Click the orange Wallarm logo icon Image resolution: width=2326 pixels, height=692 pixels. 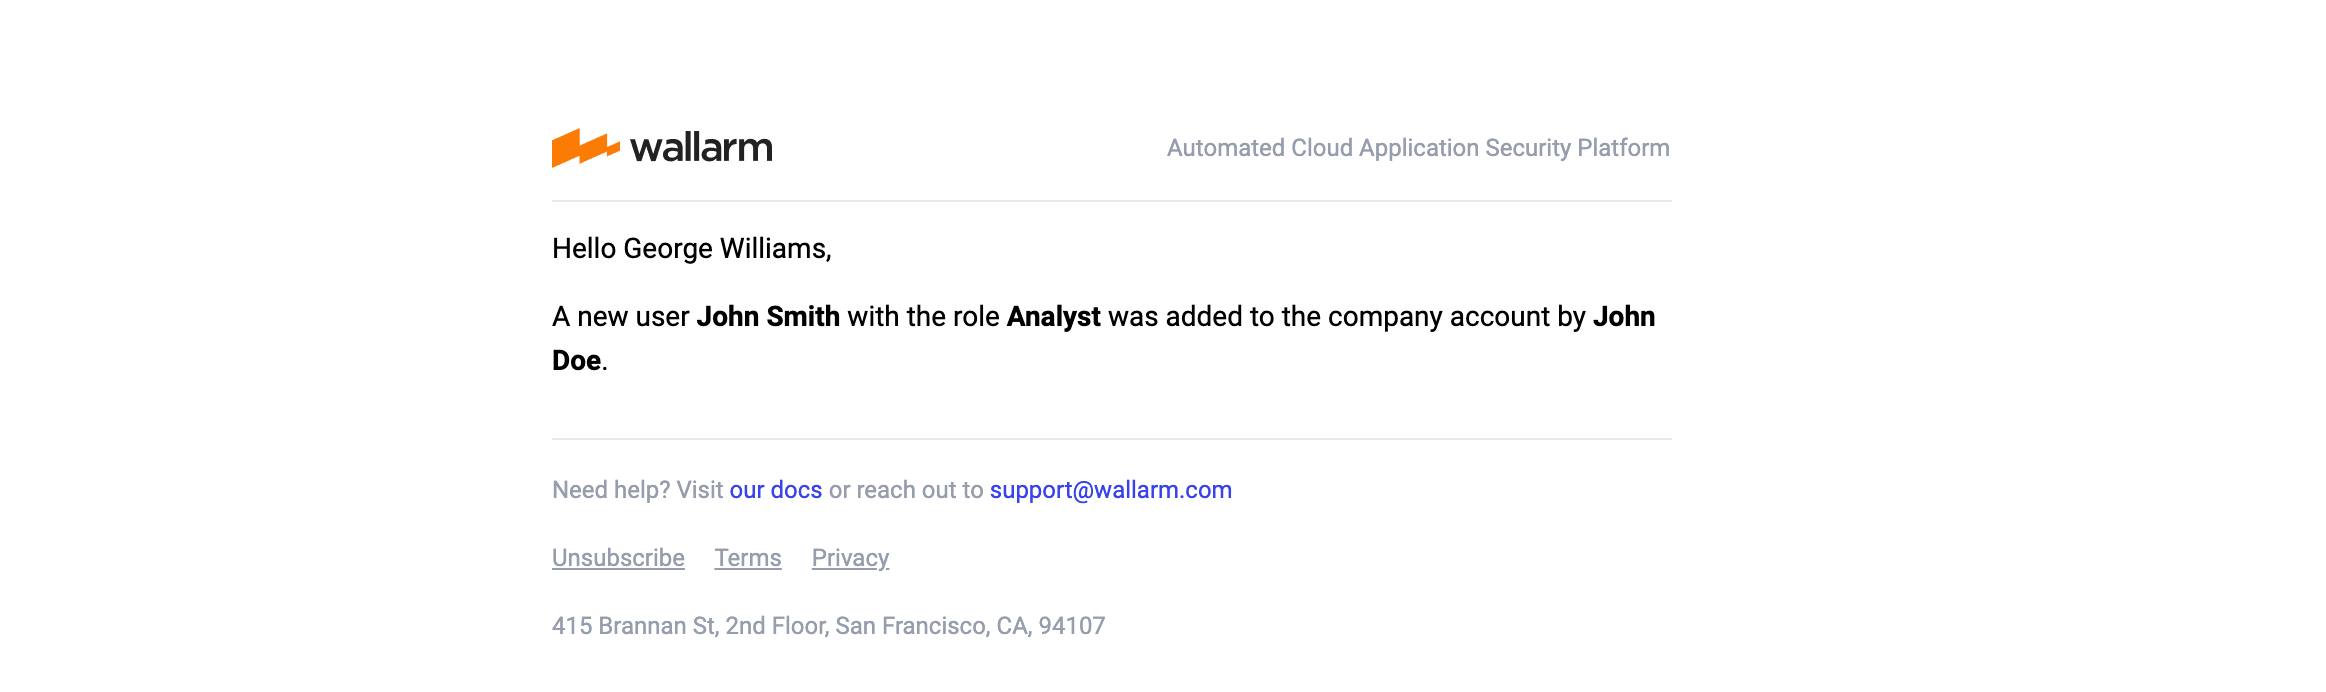pyautogui.click(x=584, y=148)
